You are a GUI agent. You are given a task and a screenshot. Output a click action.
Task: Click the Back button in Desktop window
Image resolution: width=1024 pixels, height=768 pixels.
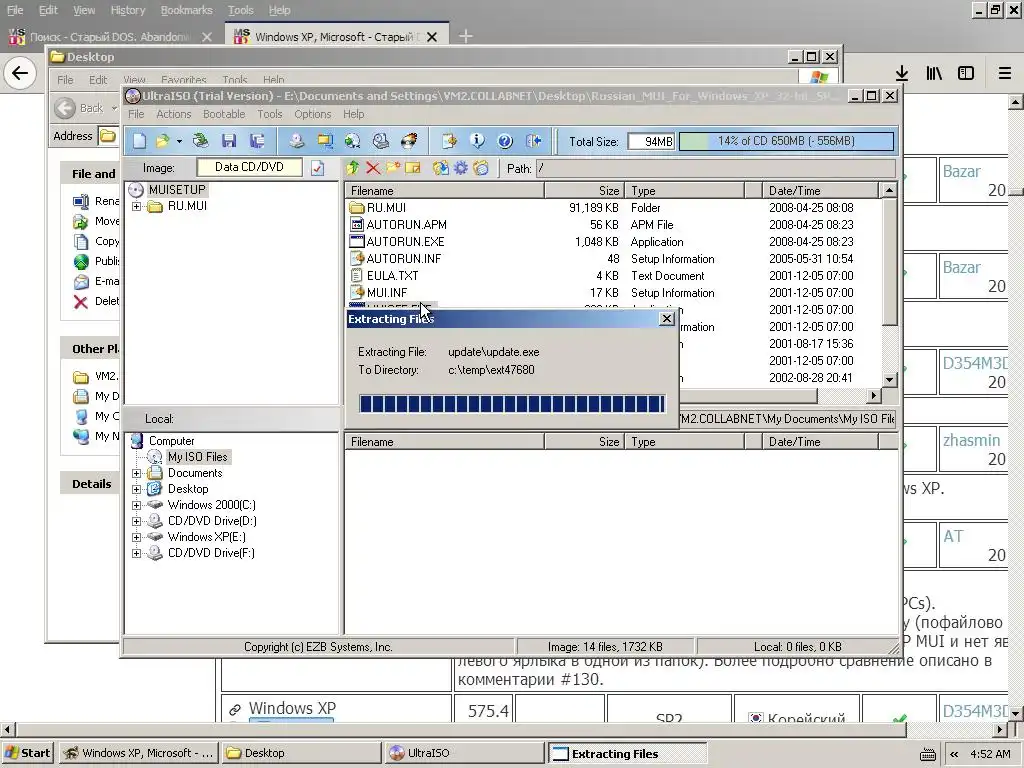[x=80, y=108]
